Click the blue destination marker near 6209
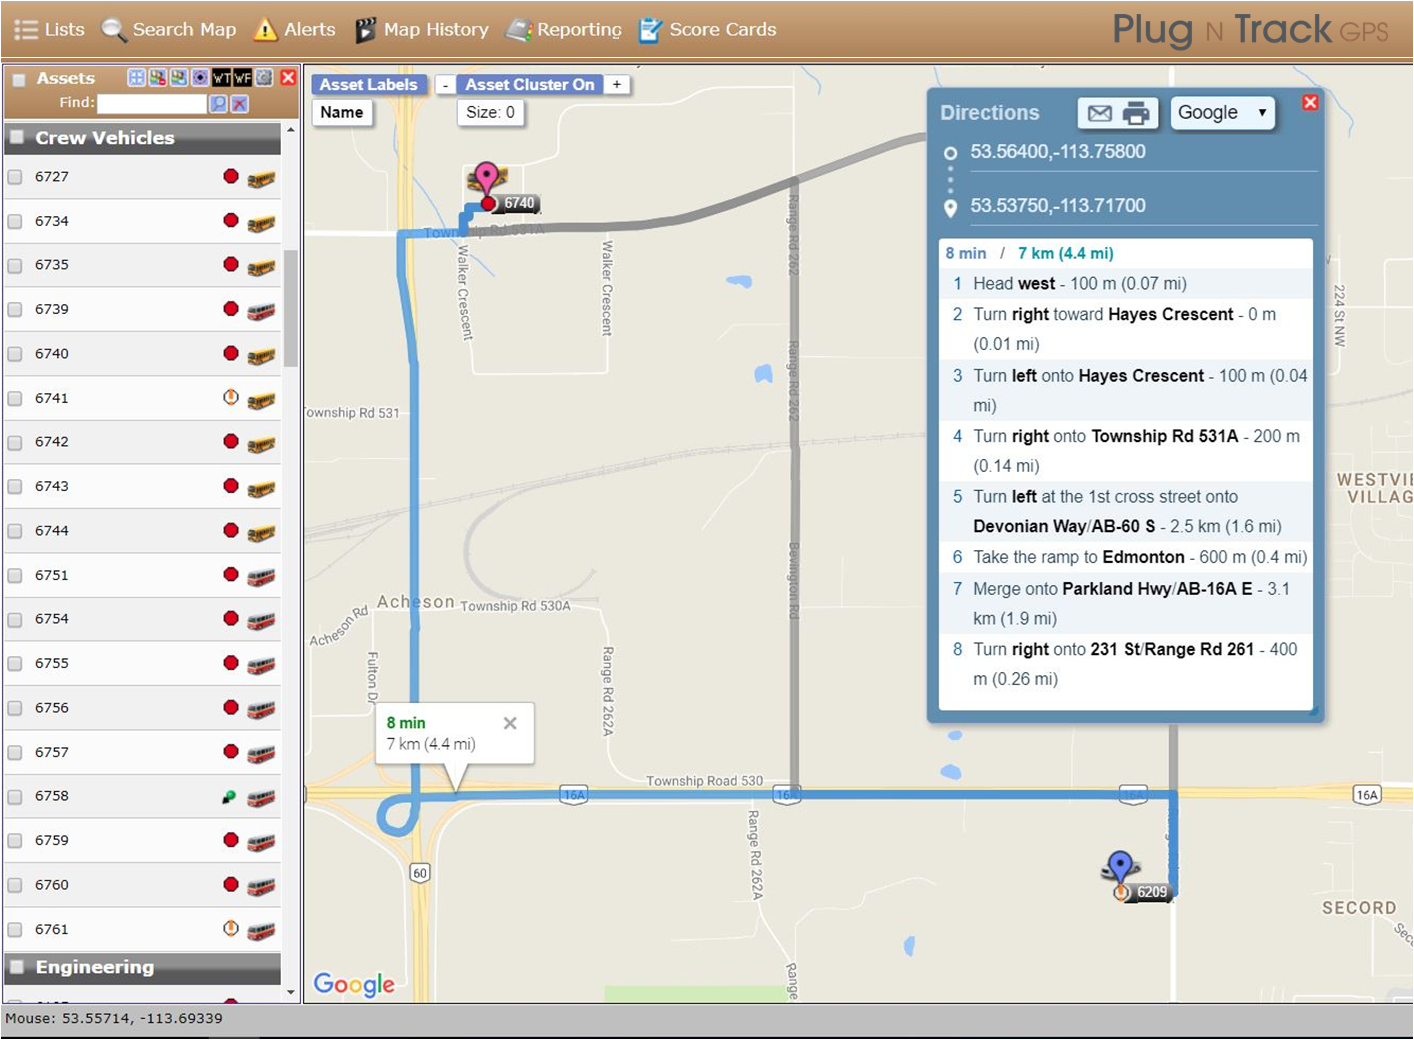Image resolution: width=1414 pixels, height=1040 pixels. click(1120, 866)
